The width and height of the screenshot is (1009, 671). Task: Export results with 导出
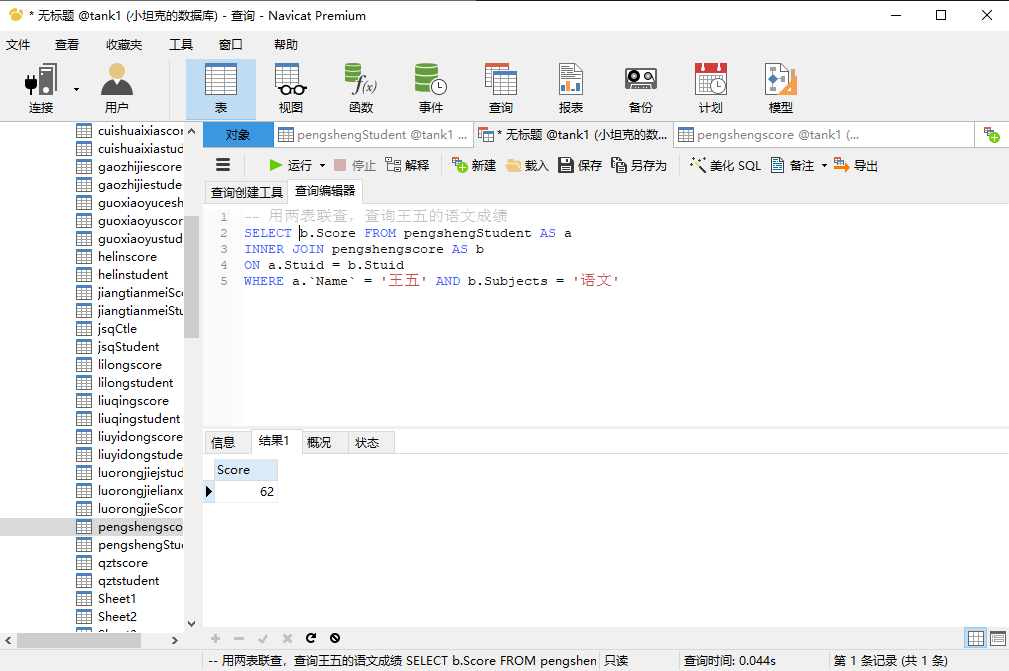coord(856,165)
